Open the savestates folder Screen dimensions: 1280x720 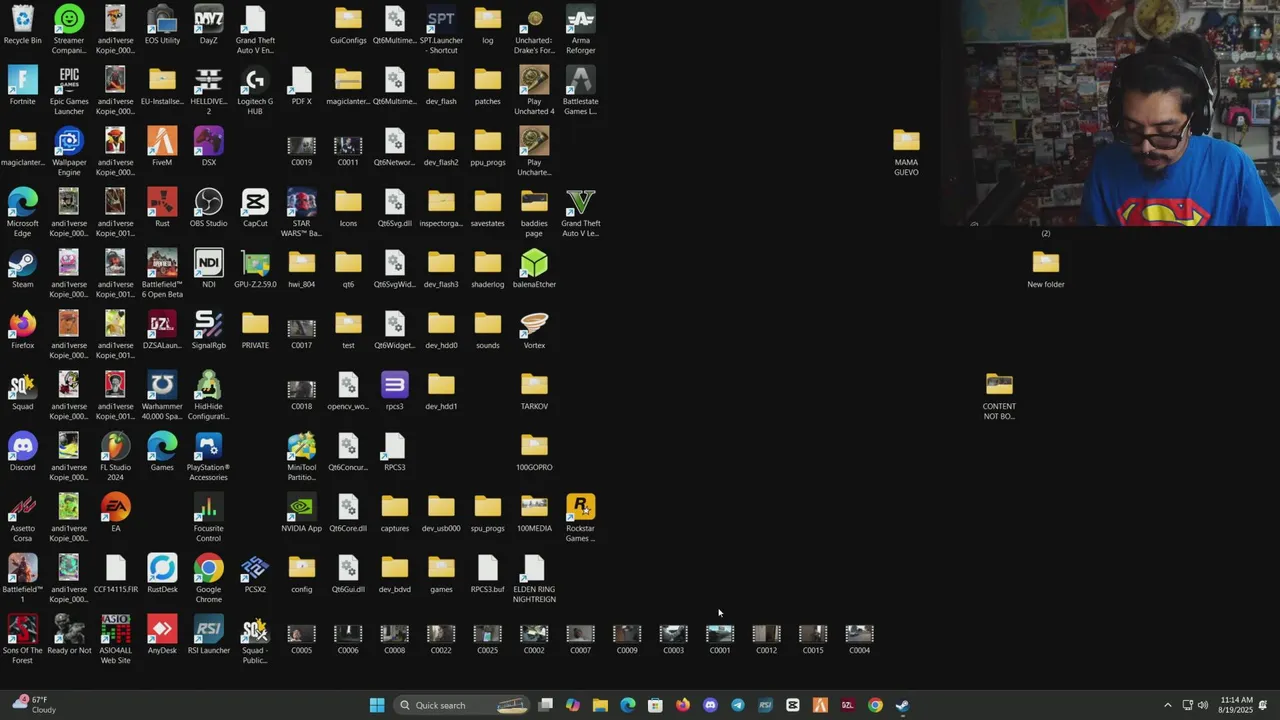pos(487,208)
